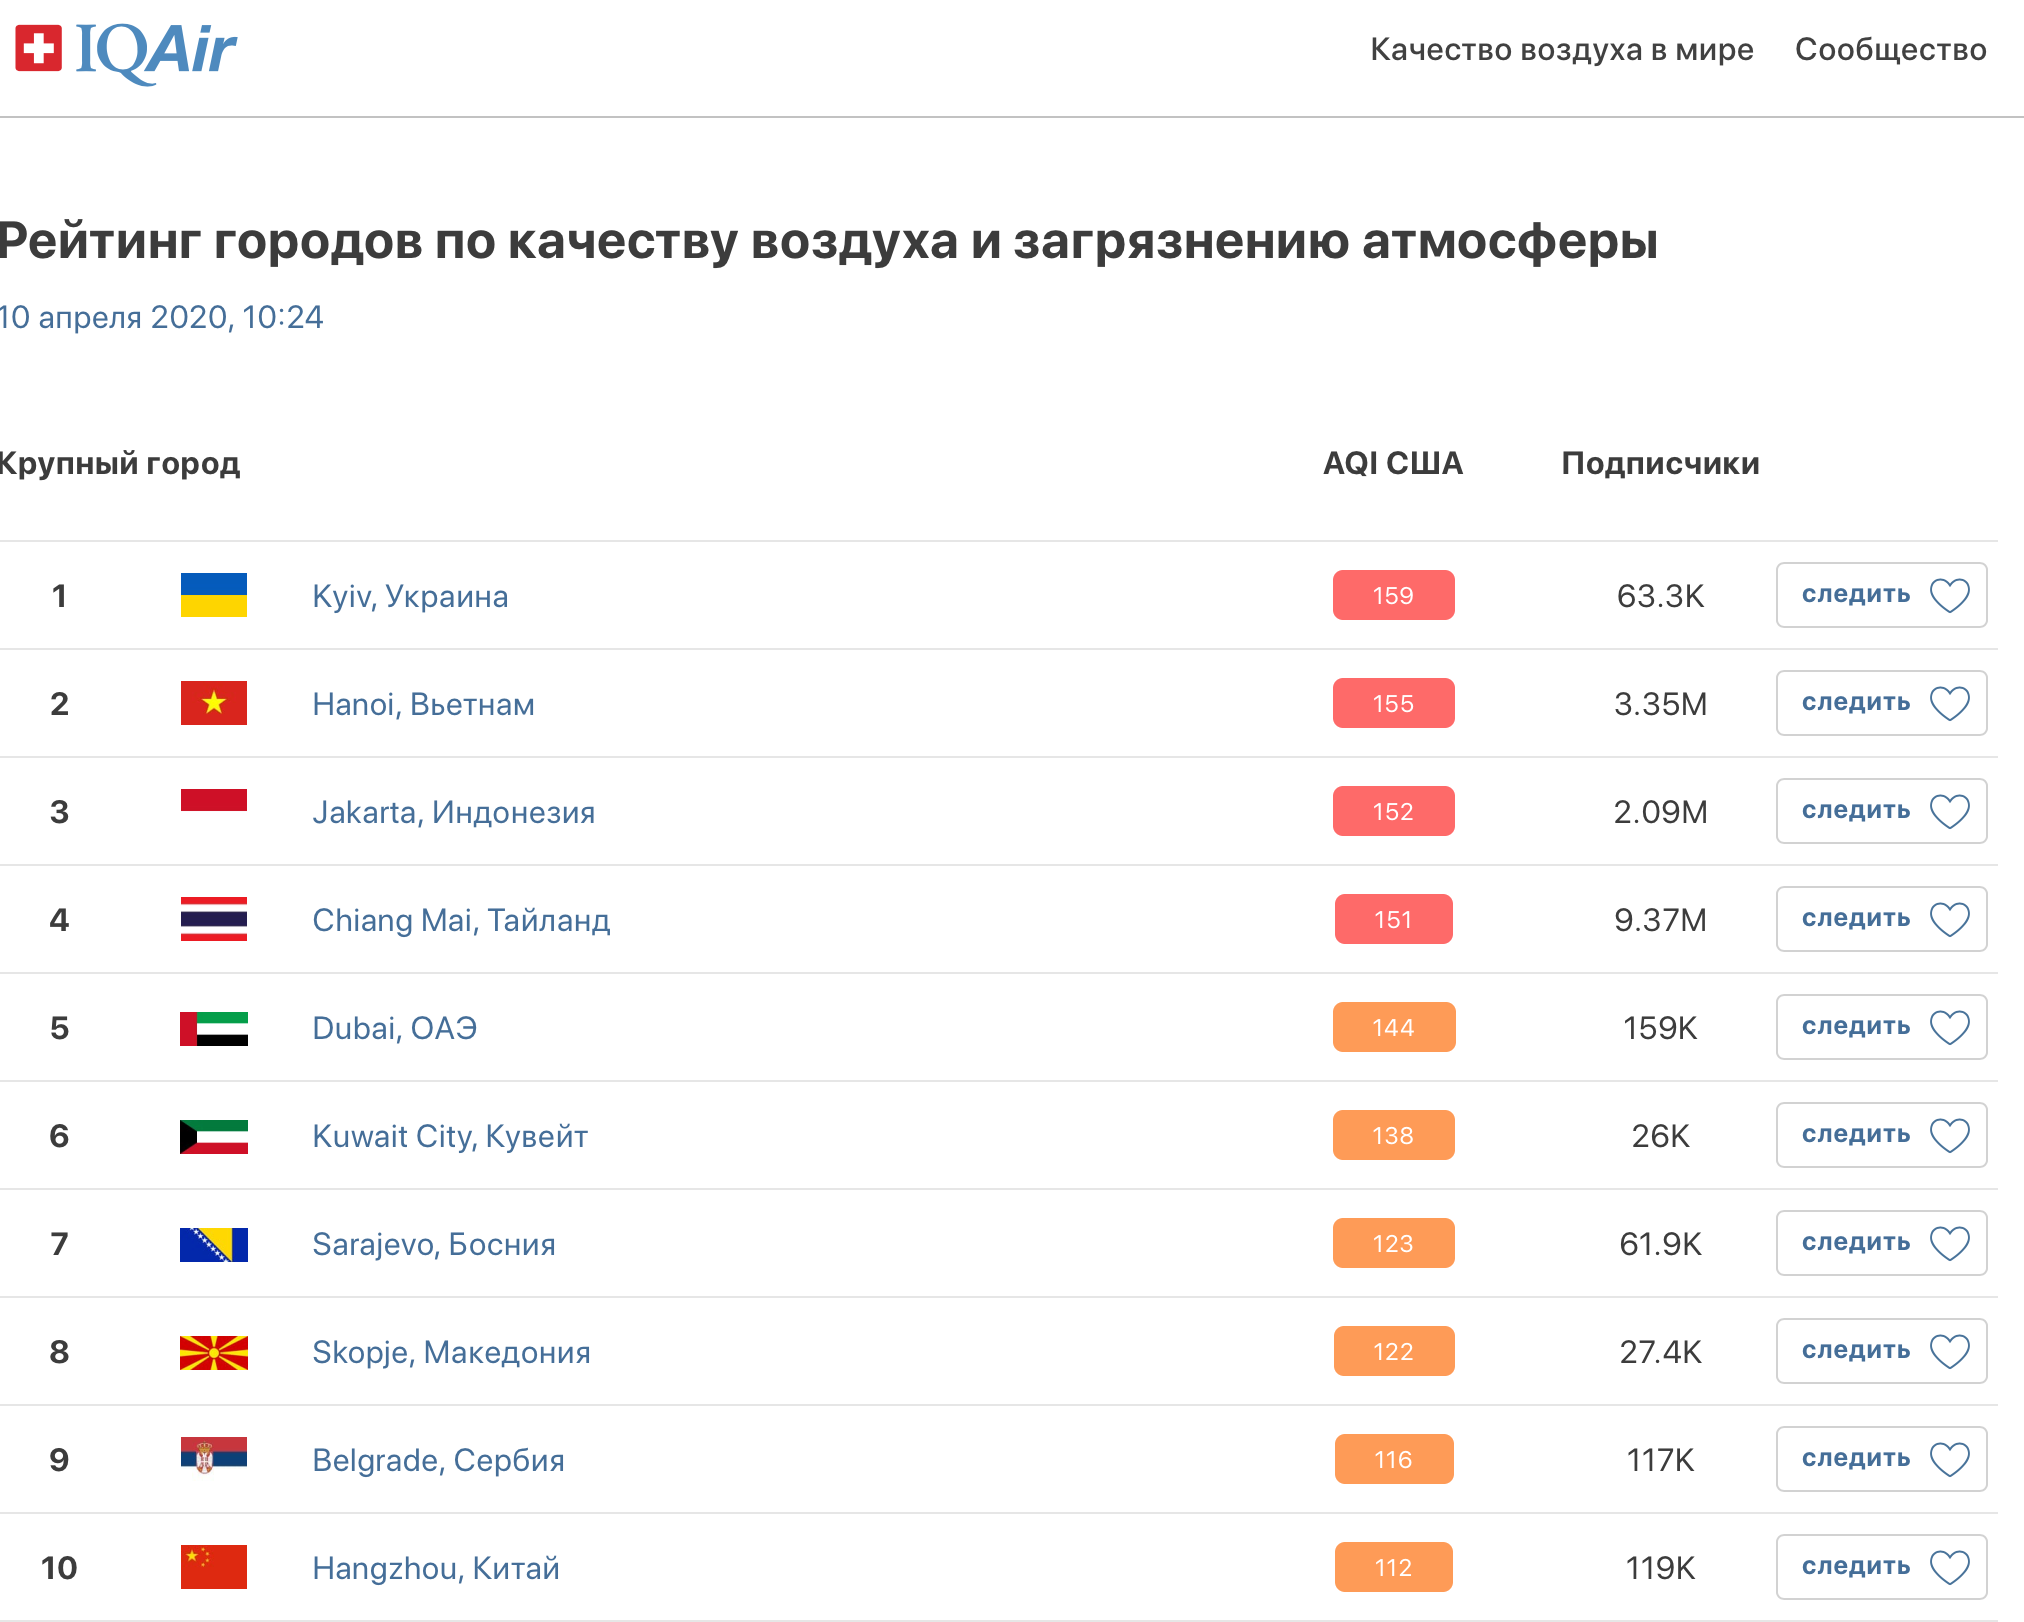2024x1622 pixels.
Task: Open the 'Сообщество' menu item
Action: coord(1890,50)
